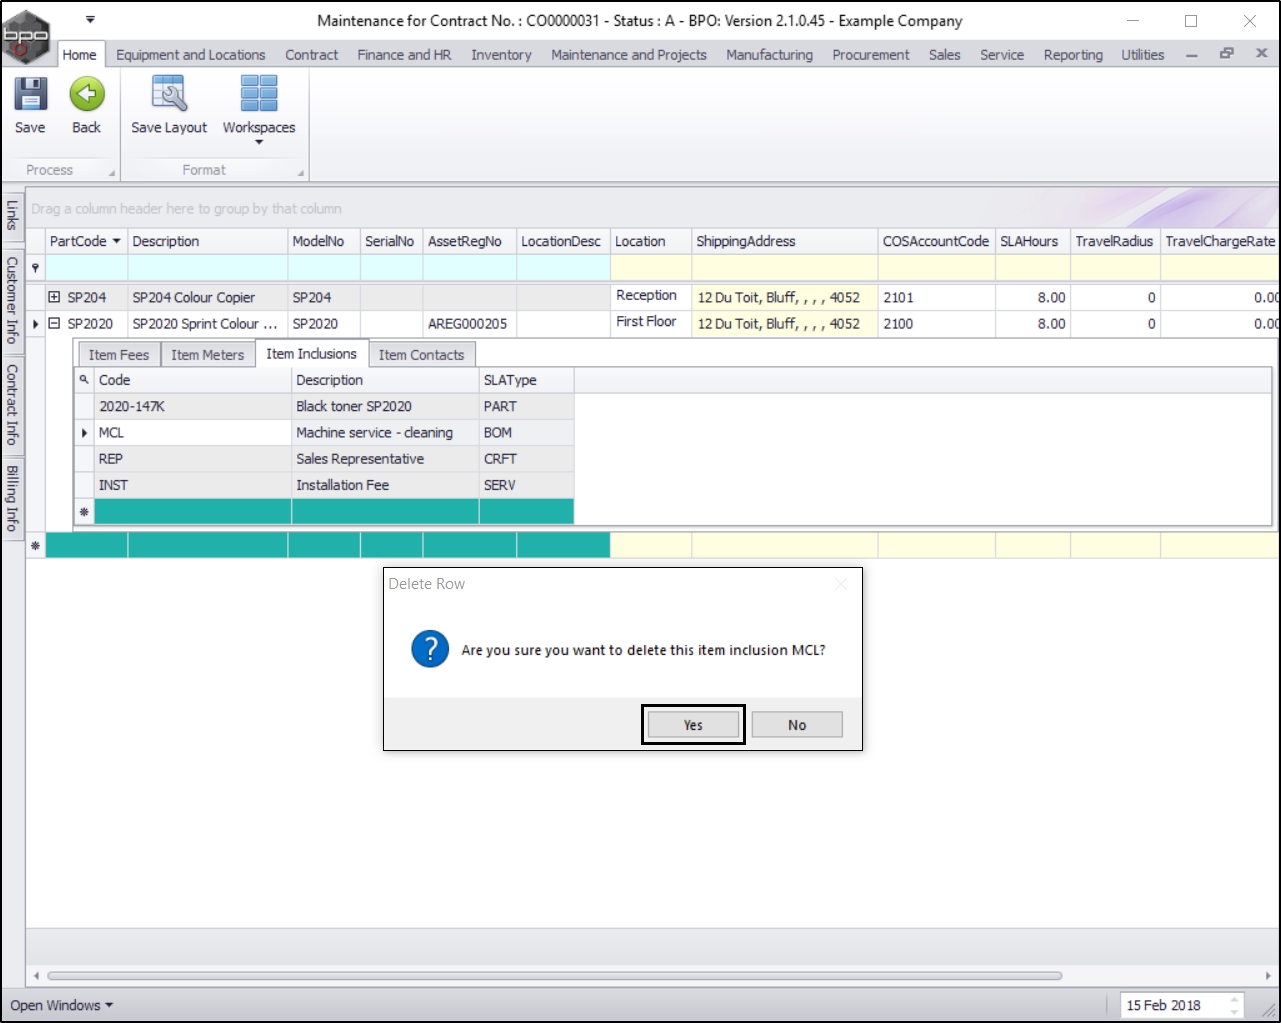
Task: Click the Black toner SP2020 description cell
Action: point(385,406)
